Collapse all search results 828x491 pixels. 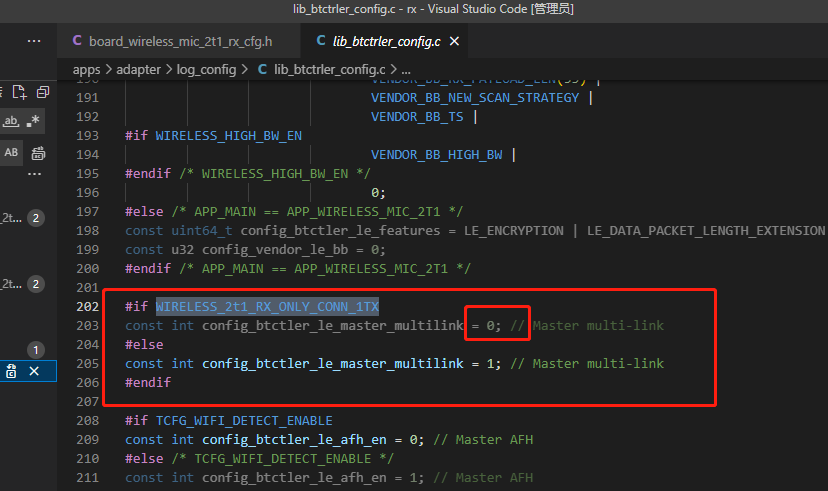43,92
